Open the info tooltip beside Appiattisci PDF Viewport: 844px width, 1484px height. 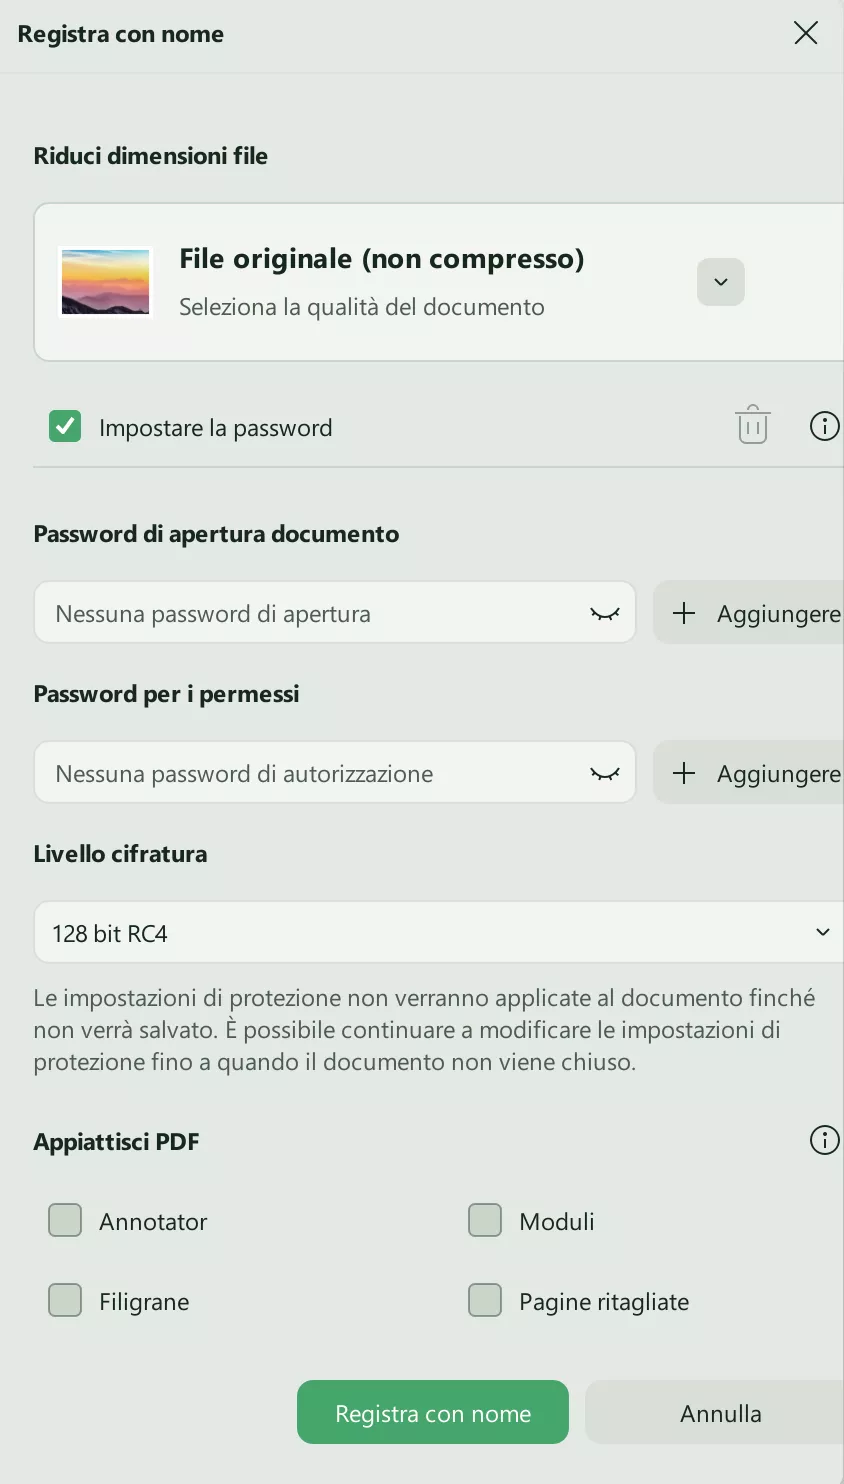pyautogui.click(x=824, y=1140)
